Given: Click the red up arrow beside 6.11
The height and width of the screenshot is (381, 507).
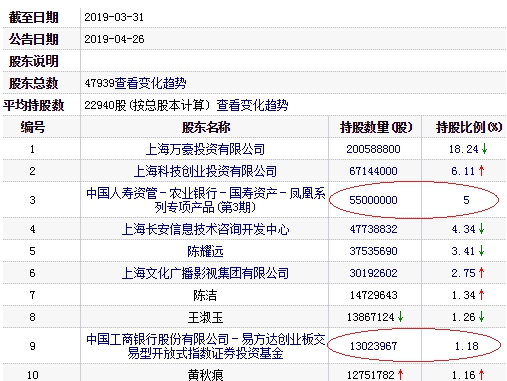Looking at the screenshot, I should [x=481, y=171].
